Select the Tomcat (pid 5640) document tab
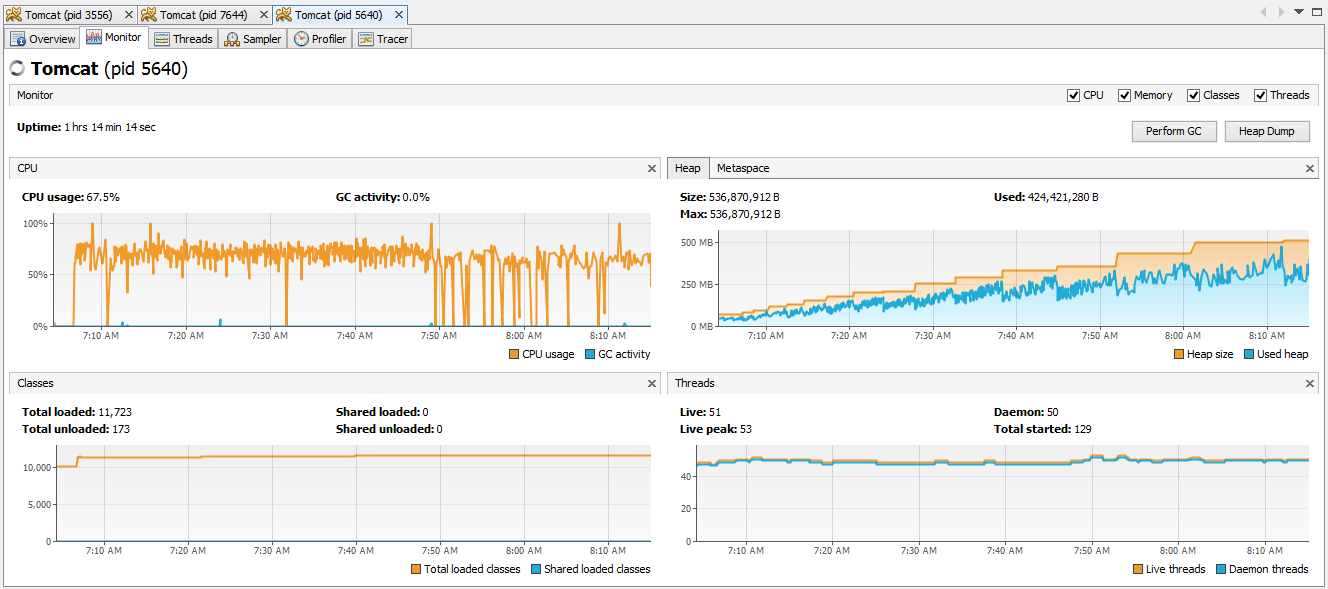Viewport: 1328px width, 589px height. [340, 15]
